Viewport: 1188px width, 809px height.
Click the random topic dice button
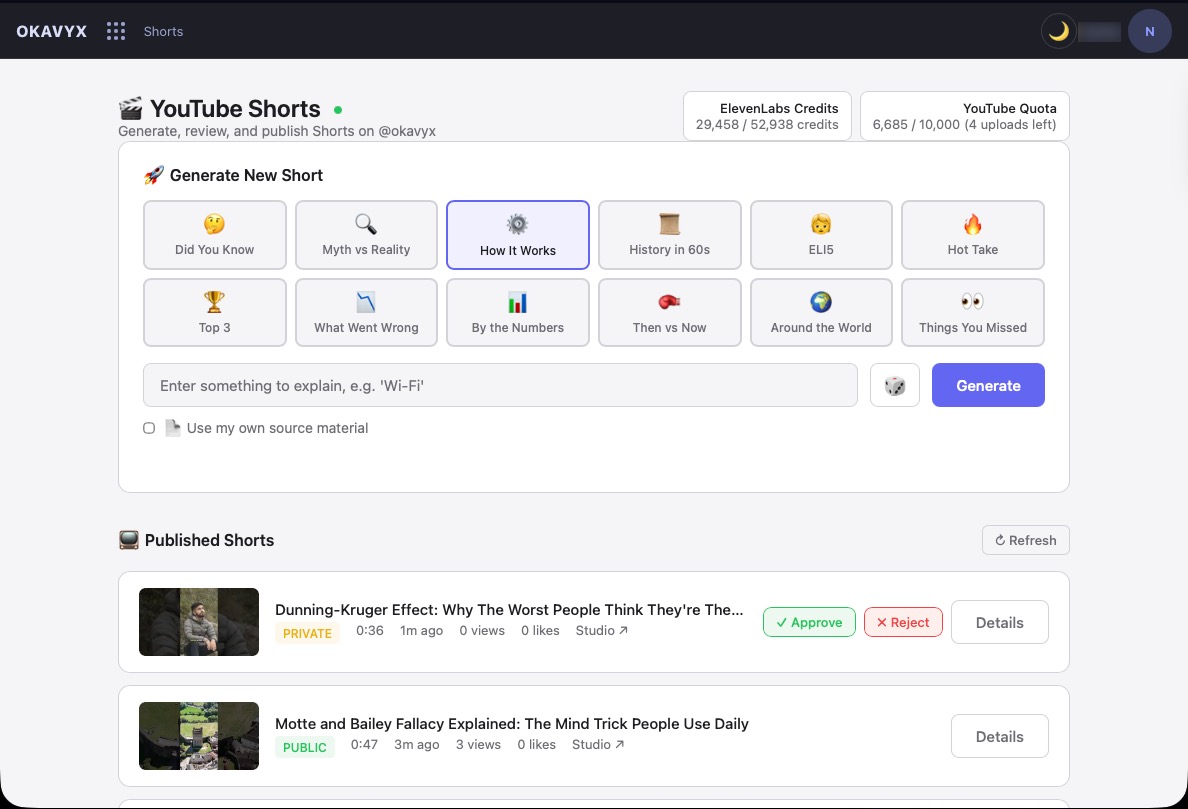(x=895, y=385)
